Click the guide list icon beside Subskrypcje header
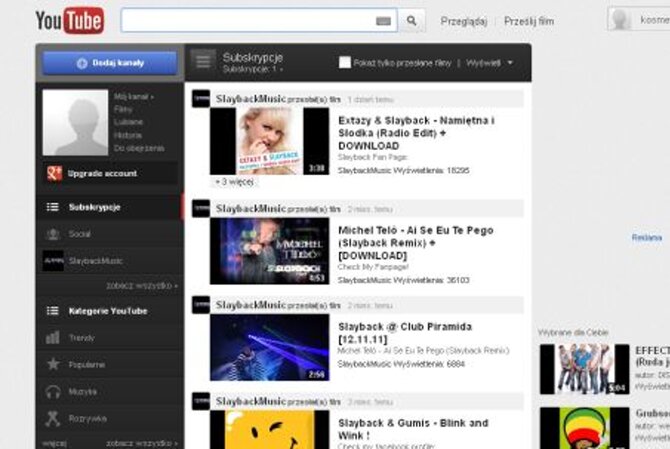 point(203,60)
